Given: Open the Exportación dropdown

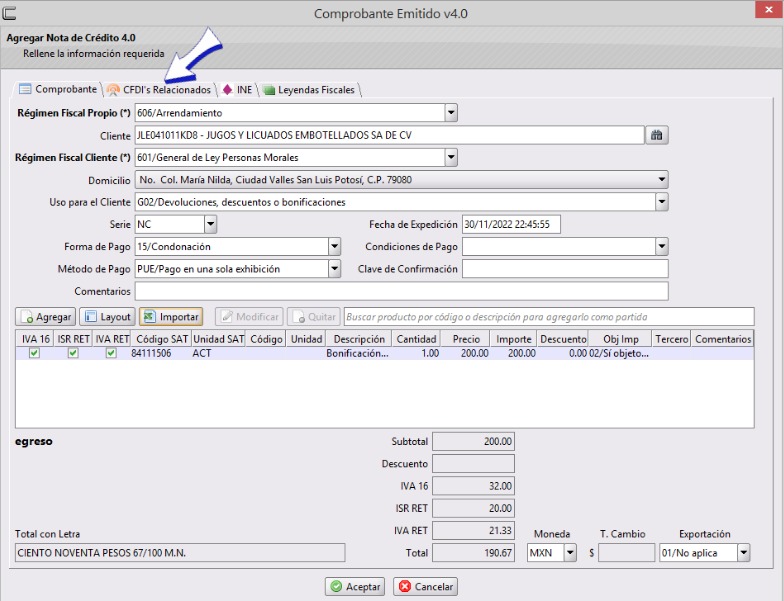Looking at the screenshot, I should [744, 553].
